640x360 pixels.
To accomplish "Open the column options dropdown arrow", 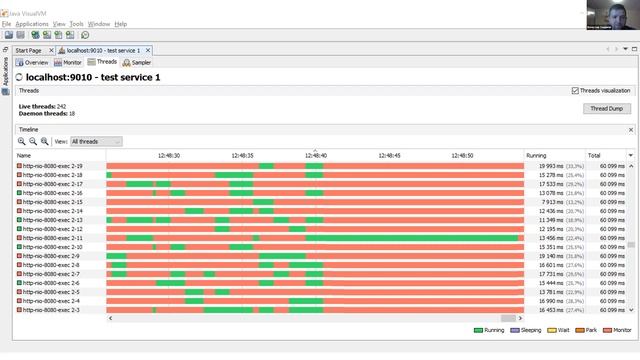I will click(x=631, y=156).
